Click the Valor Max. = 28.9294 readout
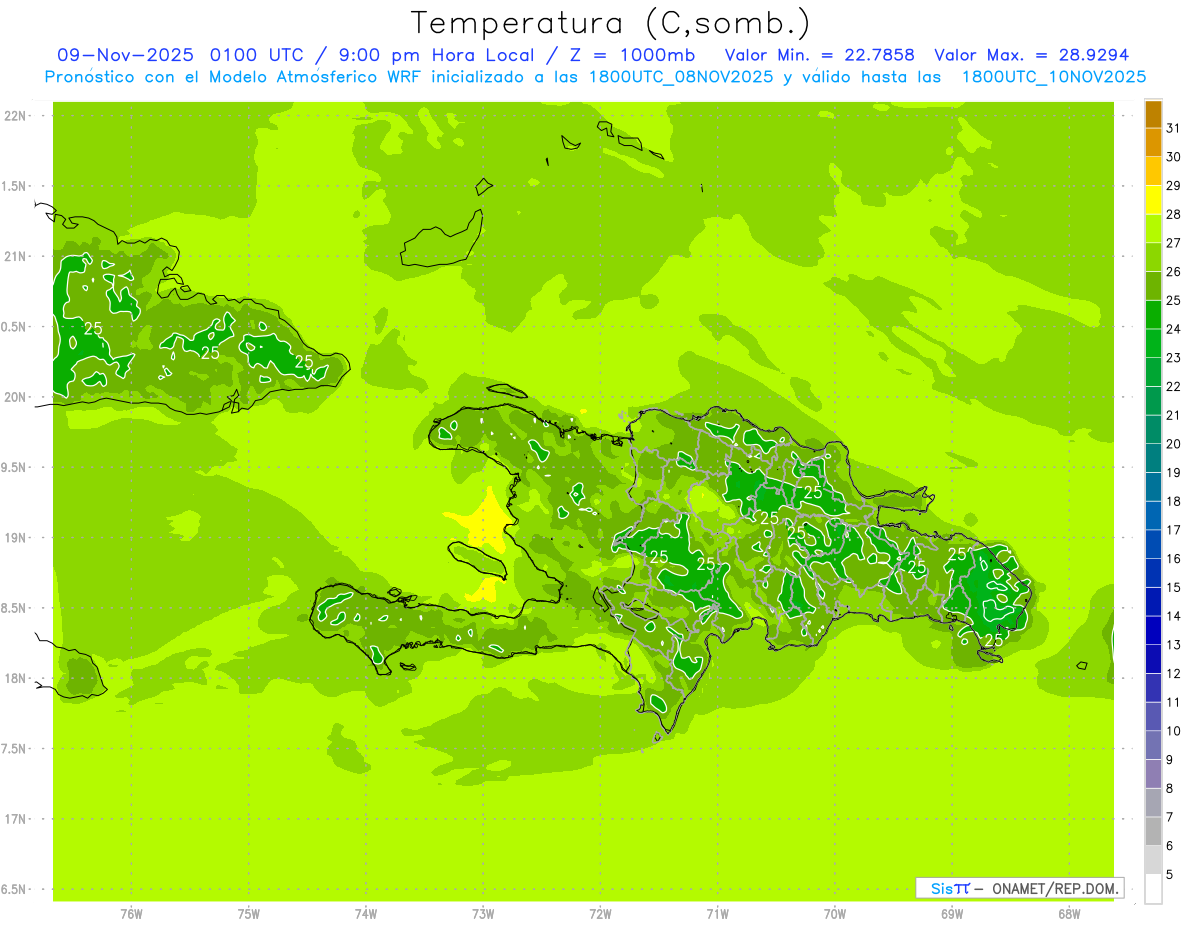Image resolution: width=1200 pixels, height=927 pixels. [x=1031, y=55]
